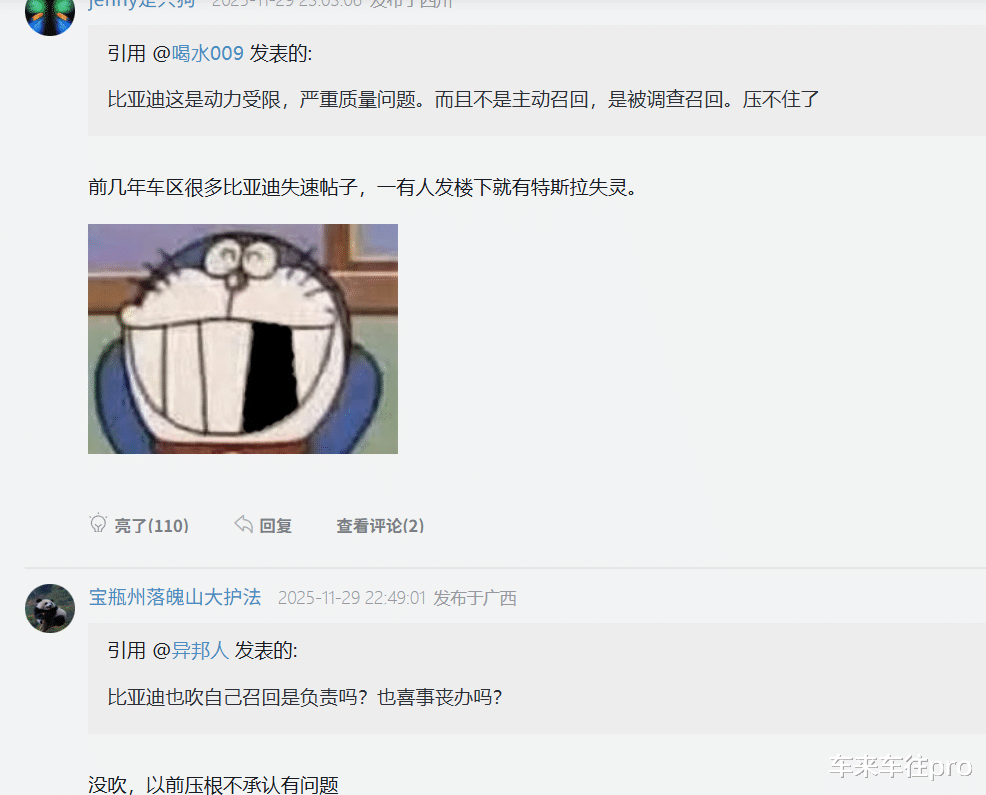This screenshot has height=795, width=986.
Task: Click the 车来车往pro watermark
Action: [x=900, y=766]
